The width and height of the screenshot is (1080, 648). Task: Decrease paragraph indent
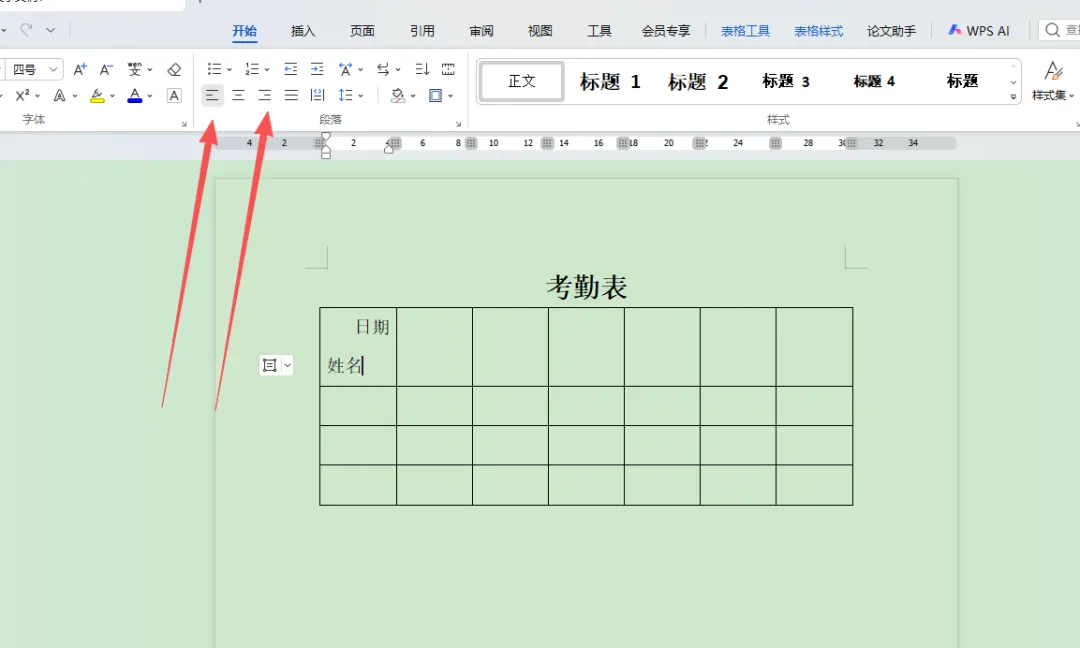(291, 69)
